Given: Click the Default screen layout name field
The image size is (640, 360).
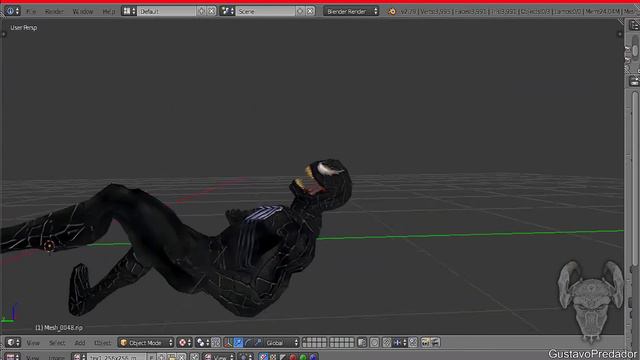Looking at the screenshot, I should [167, 11].
